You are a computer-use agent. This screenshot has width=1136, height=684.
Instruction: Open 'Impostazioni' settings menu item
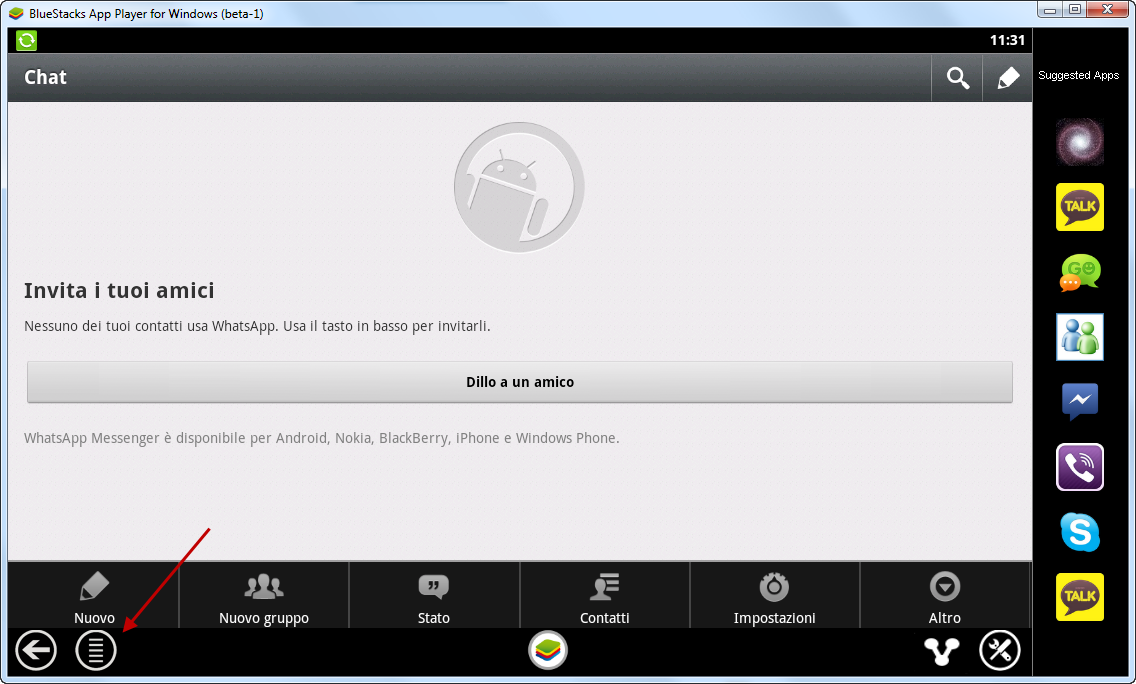coord(775,596)
